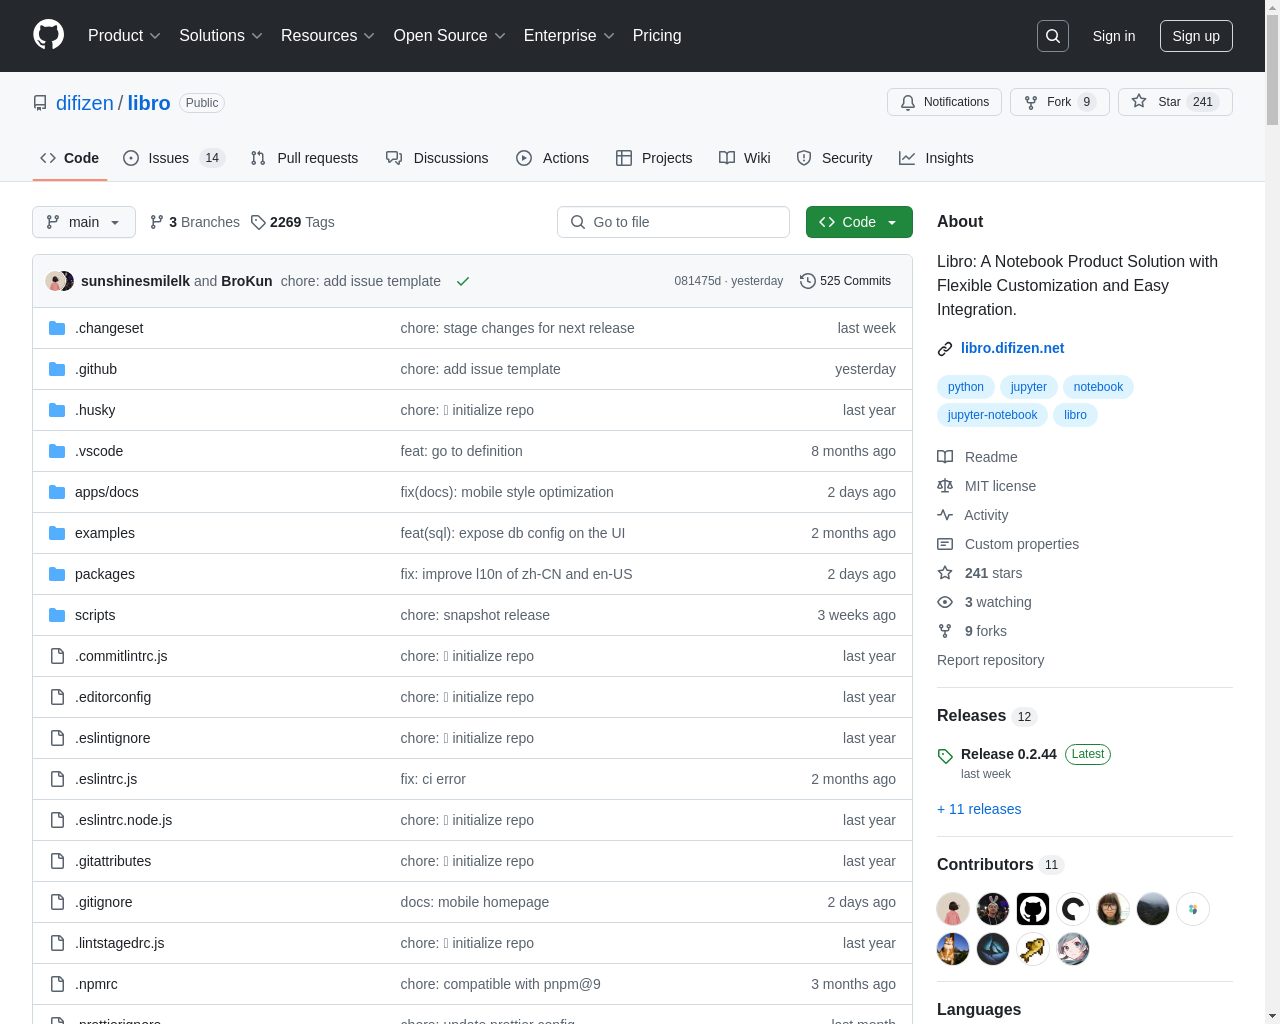
Task: Open the 'fix: ci error' commit message
Action: click(x=433, y=779)
